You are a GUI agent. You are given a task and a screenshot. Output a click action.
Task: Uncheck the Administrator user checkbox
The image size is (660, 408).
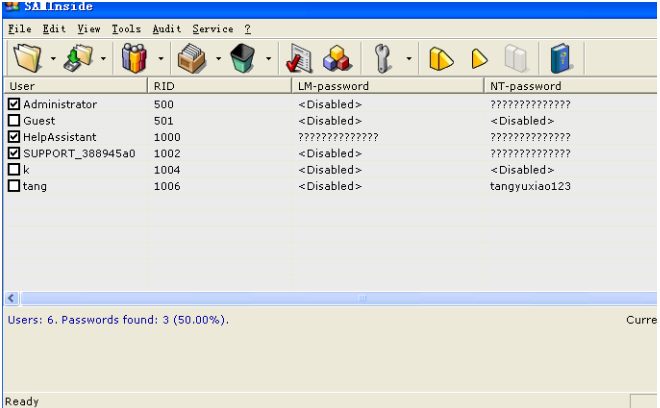[14, 104]
